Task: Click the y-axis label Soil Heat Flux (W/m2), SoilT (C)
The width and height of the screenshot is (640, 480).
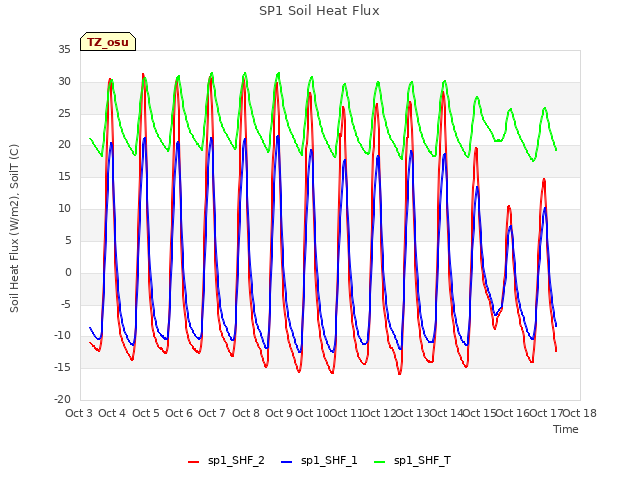Action: tap(14, 228)
